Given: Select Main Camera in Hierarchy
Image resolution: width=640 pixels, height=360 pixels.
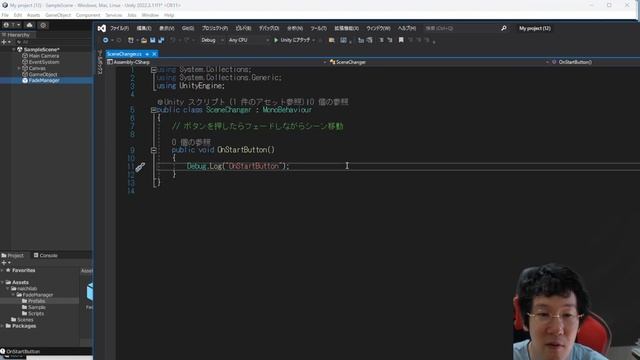Looking at the screenshot, I should (44, 56).
